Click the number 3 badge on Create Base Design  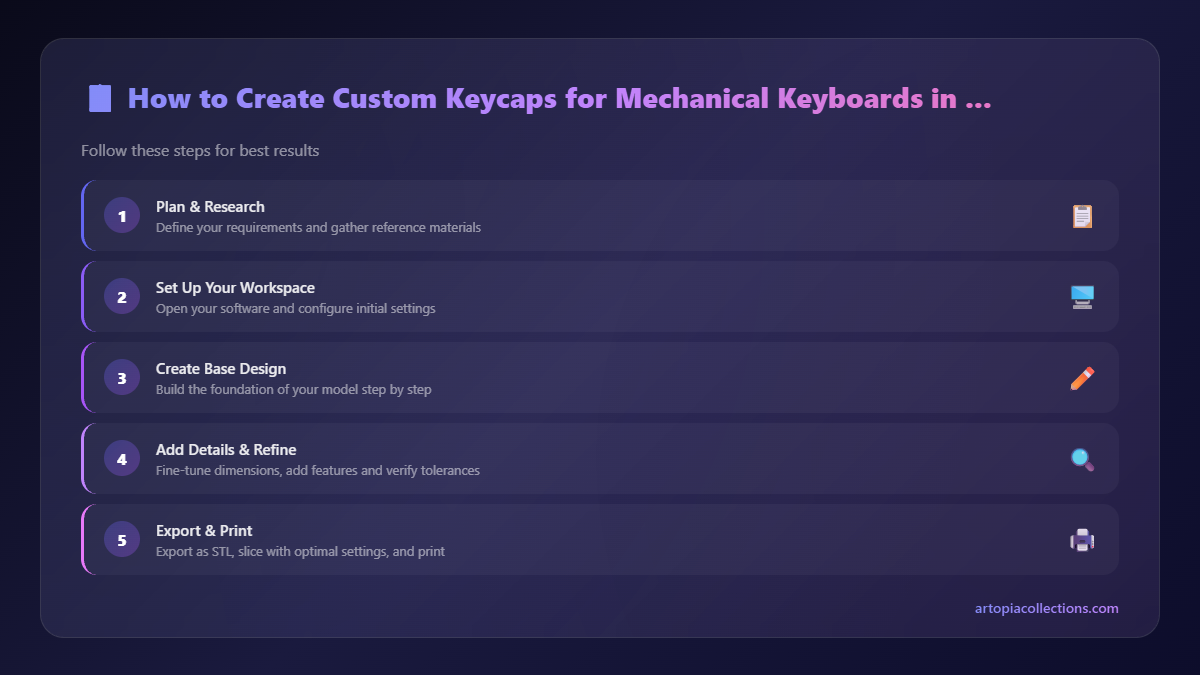(x=121, y=377)
